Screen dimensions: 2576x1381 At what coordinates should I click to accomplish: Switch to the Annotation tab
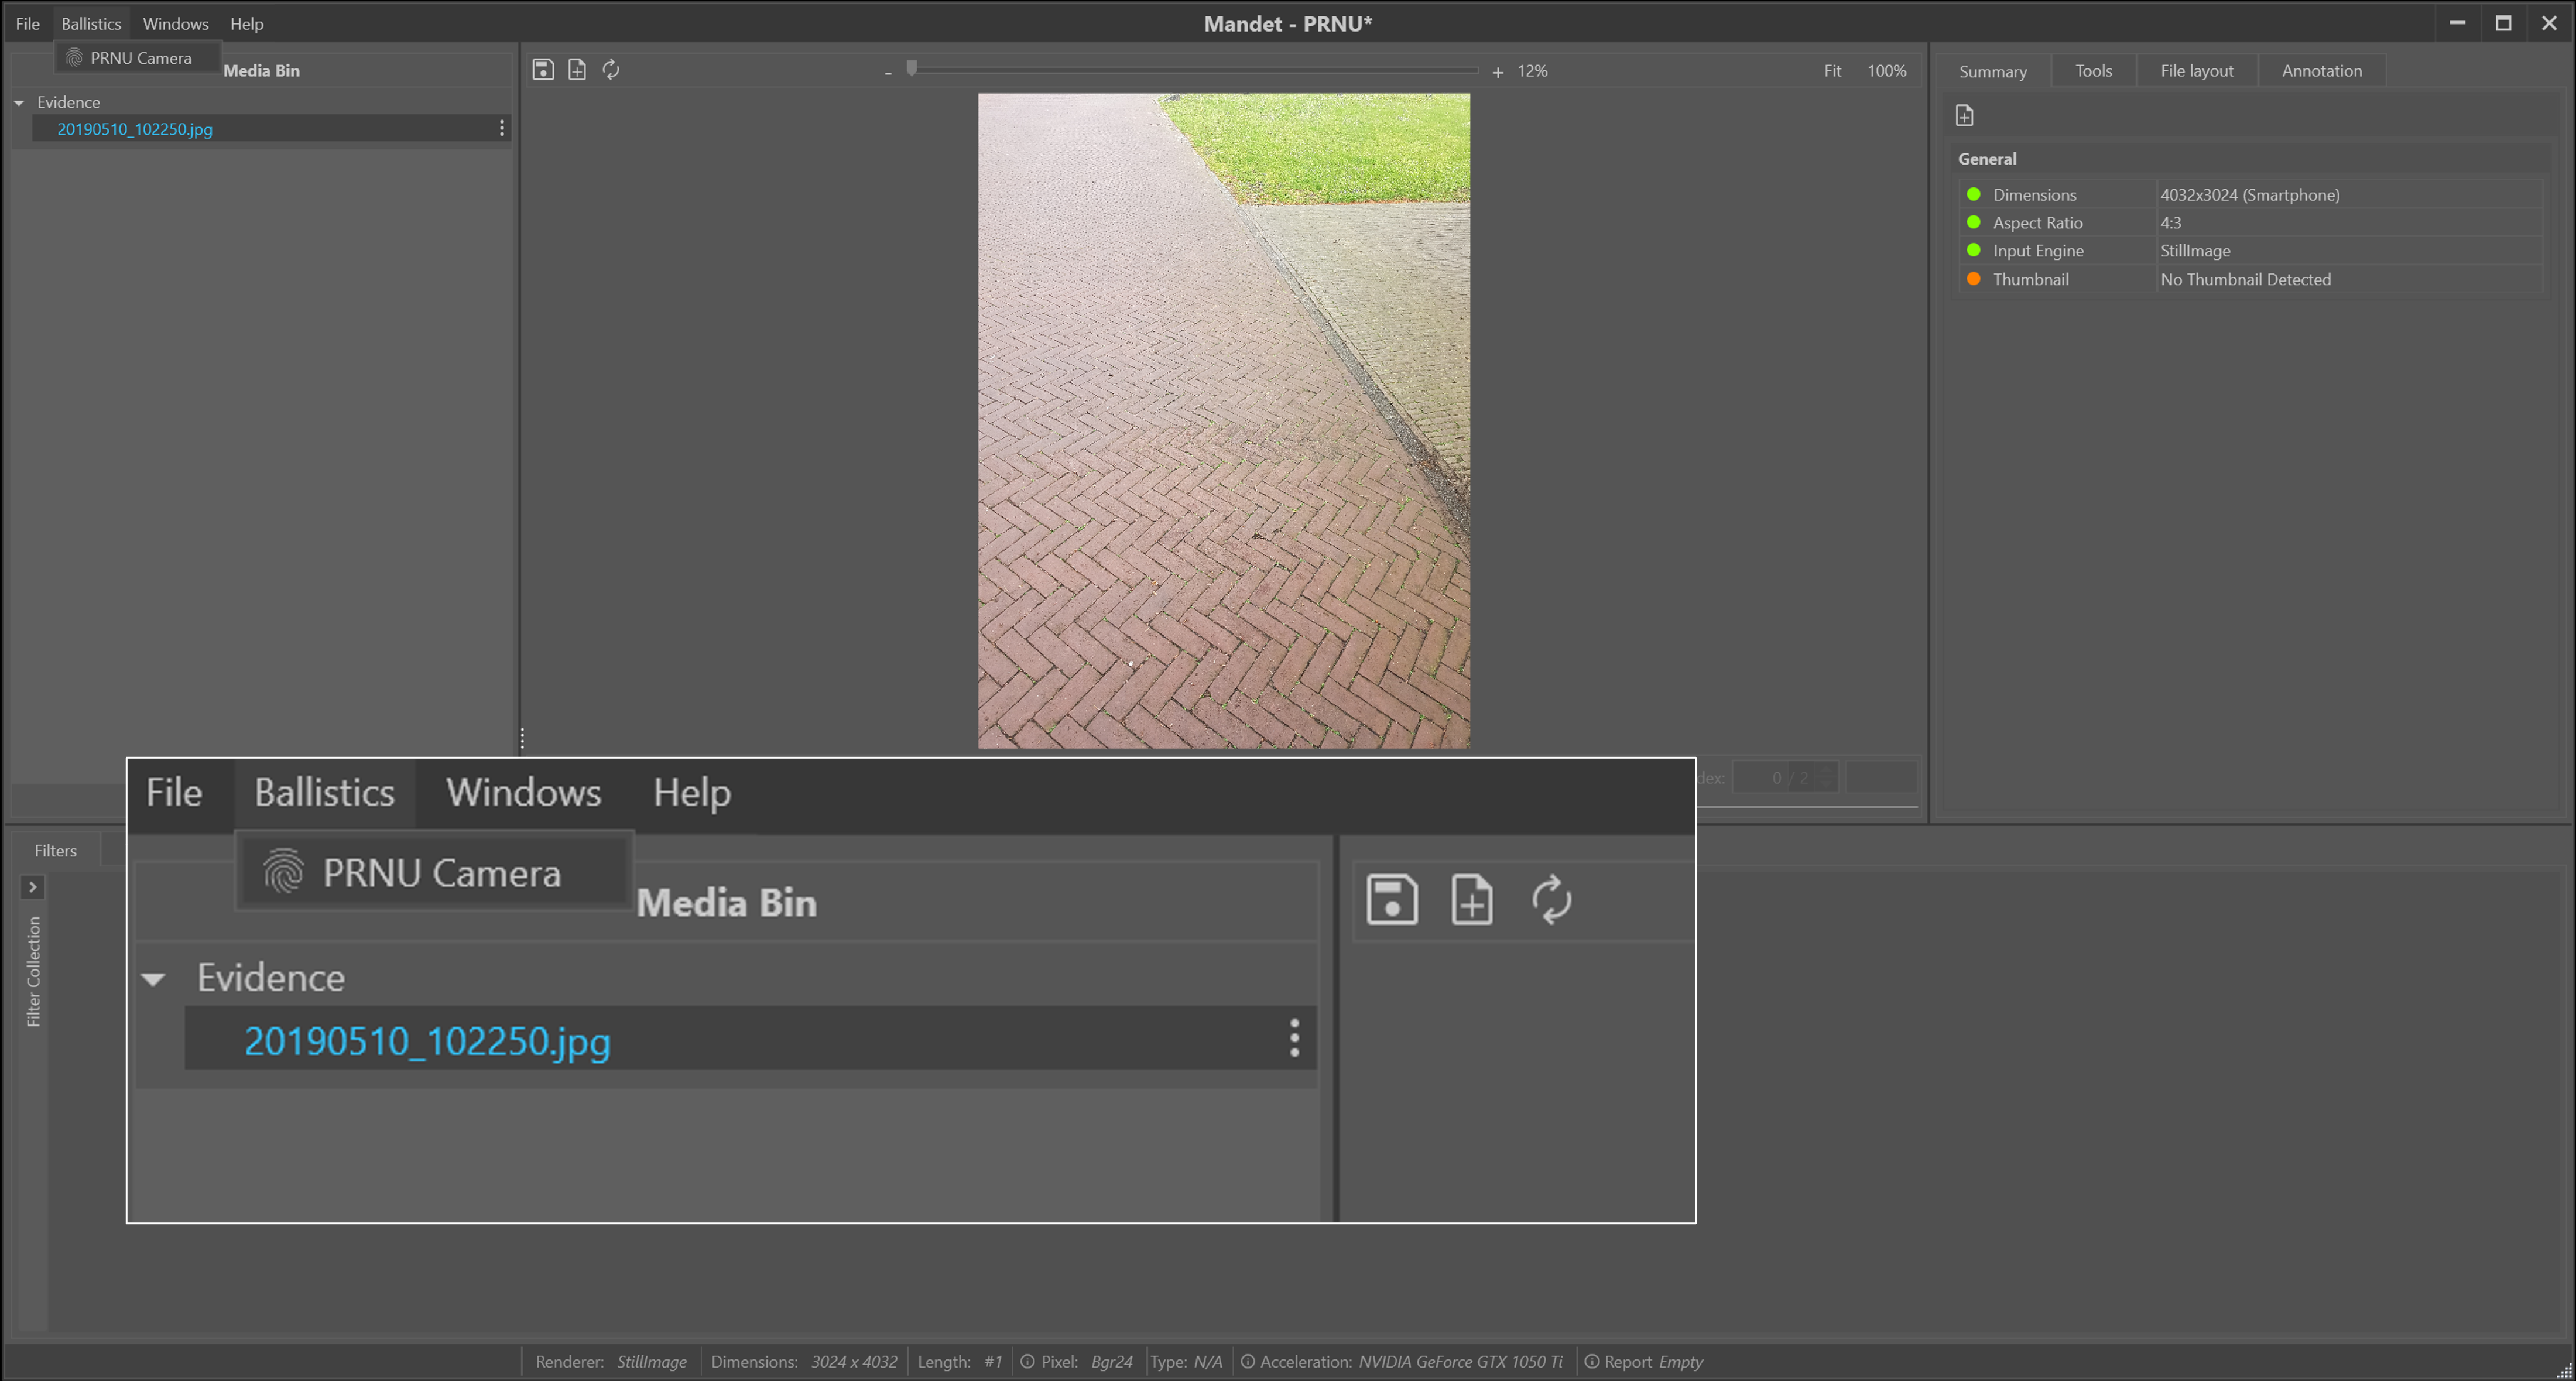(2321, 71)
